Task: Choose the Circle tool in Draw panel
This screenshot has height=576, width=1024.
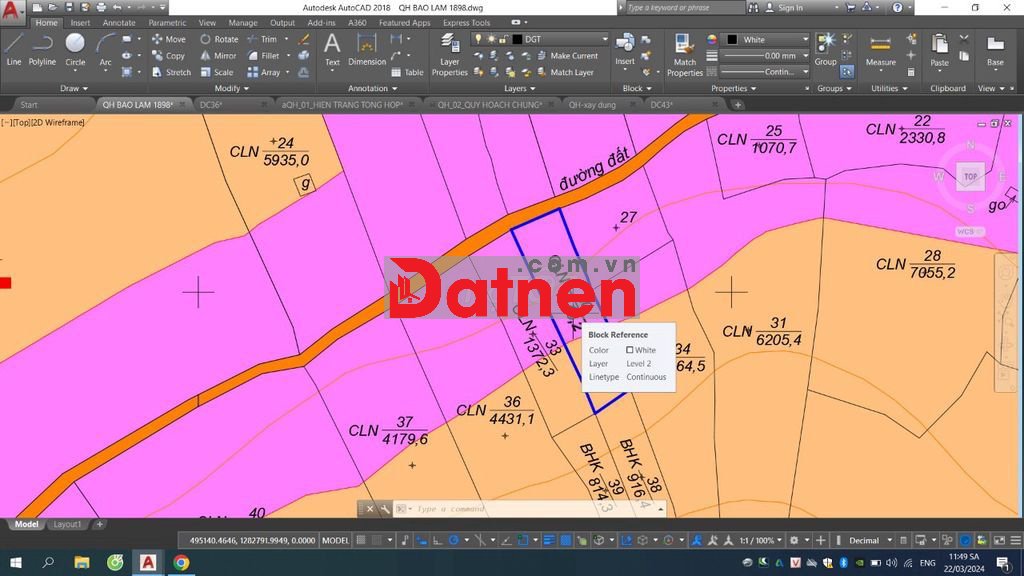Action: 75,48
